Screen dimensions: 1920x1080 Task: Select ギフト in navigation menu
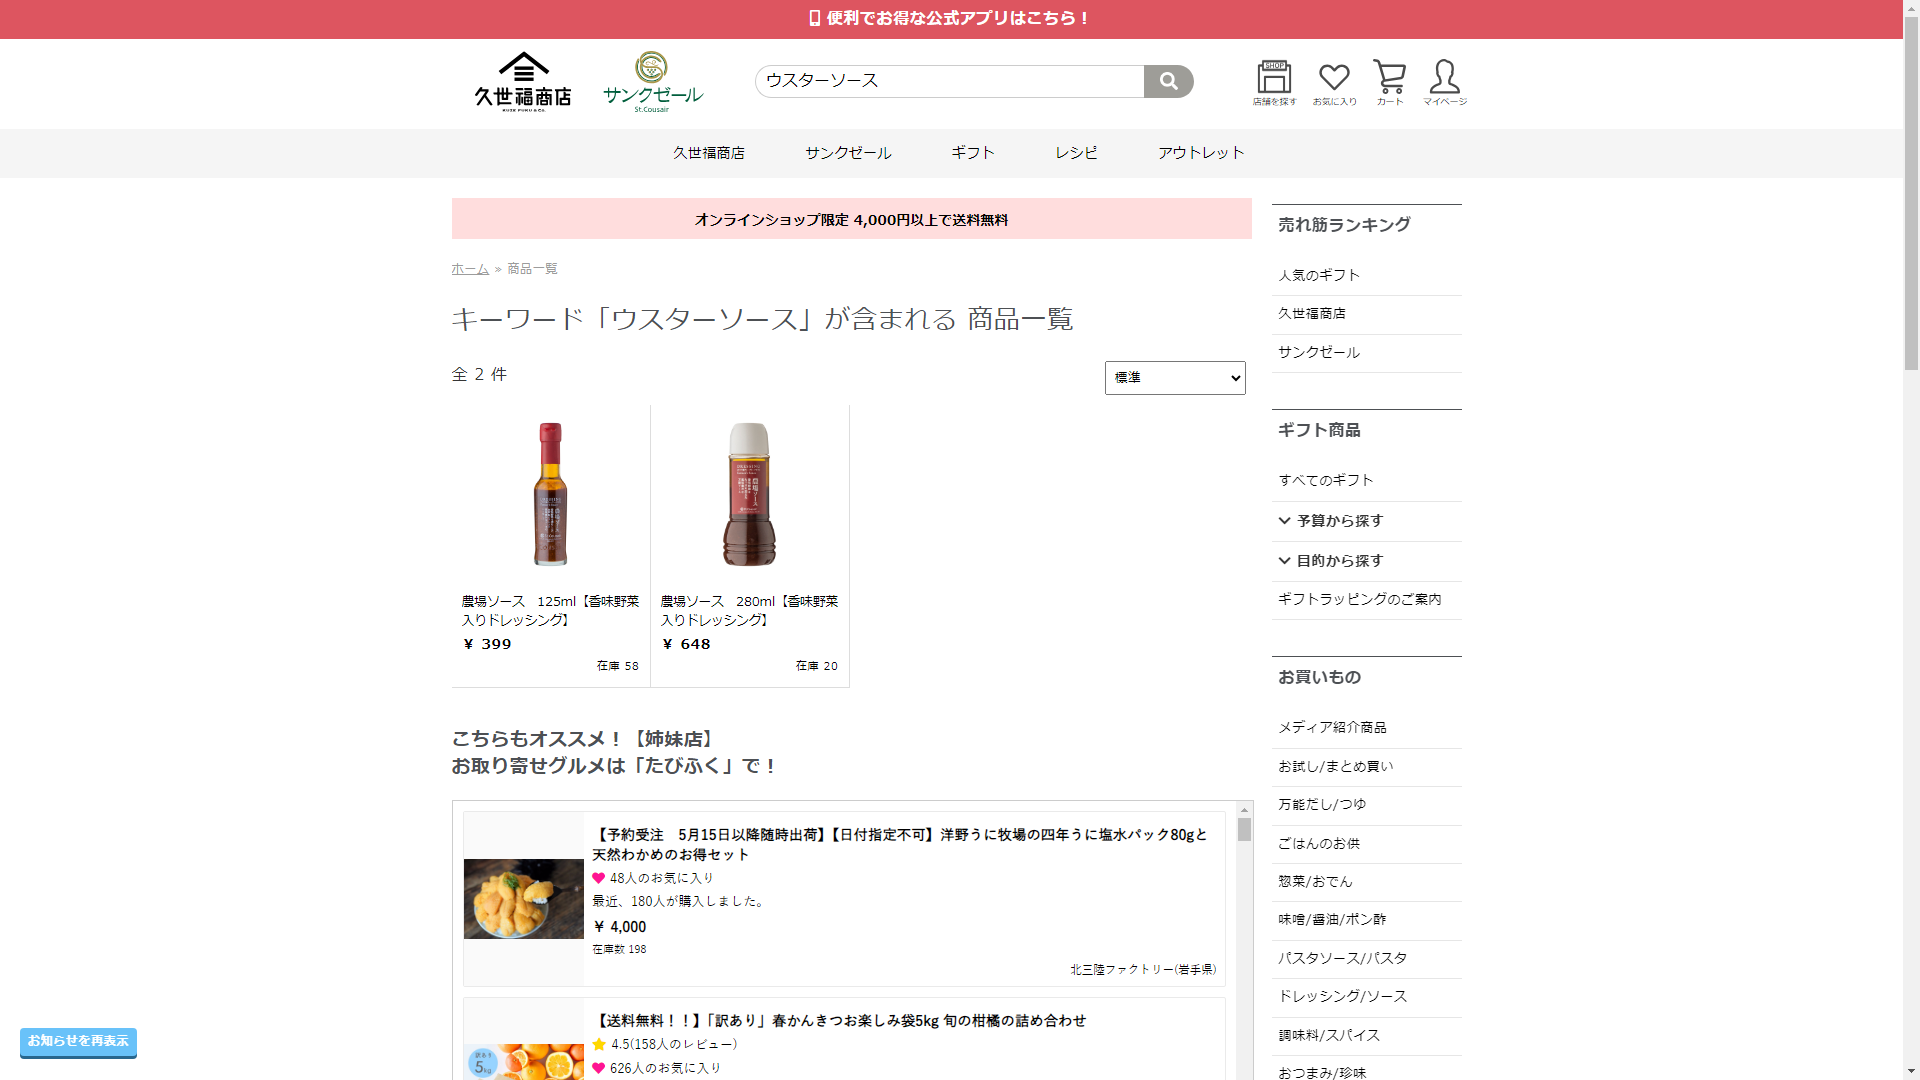pos(972,153)
